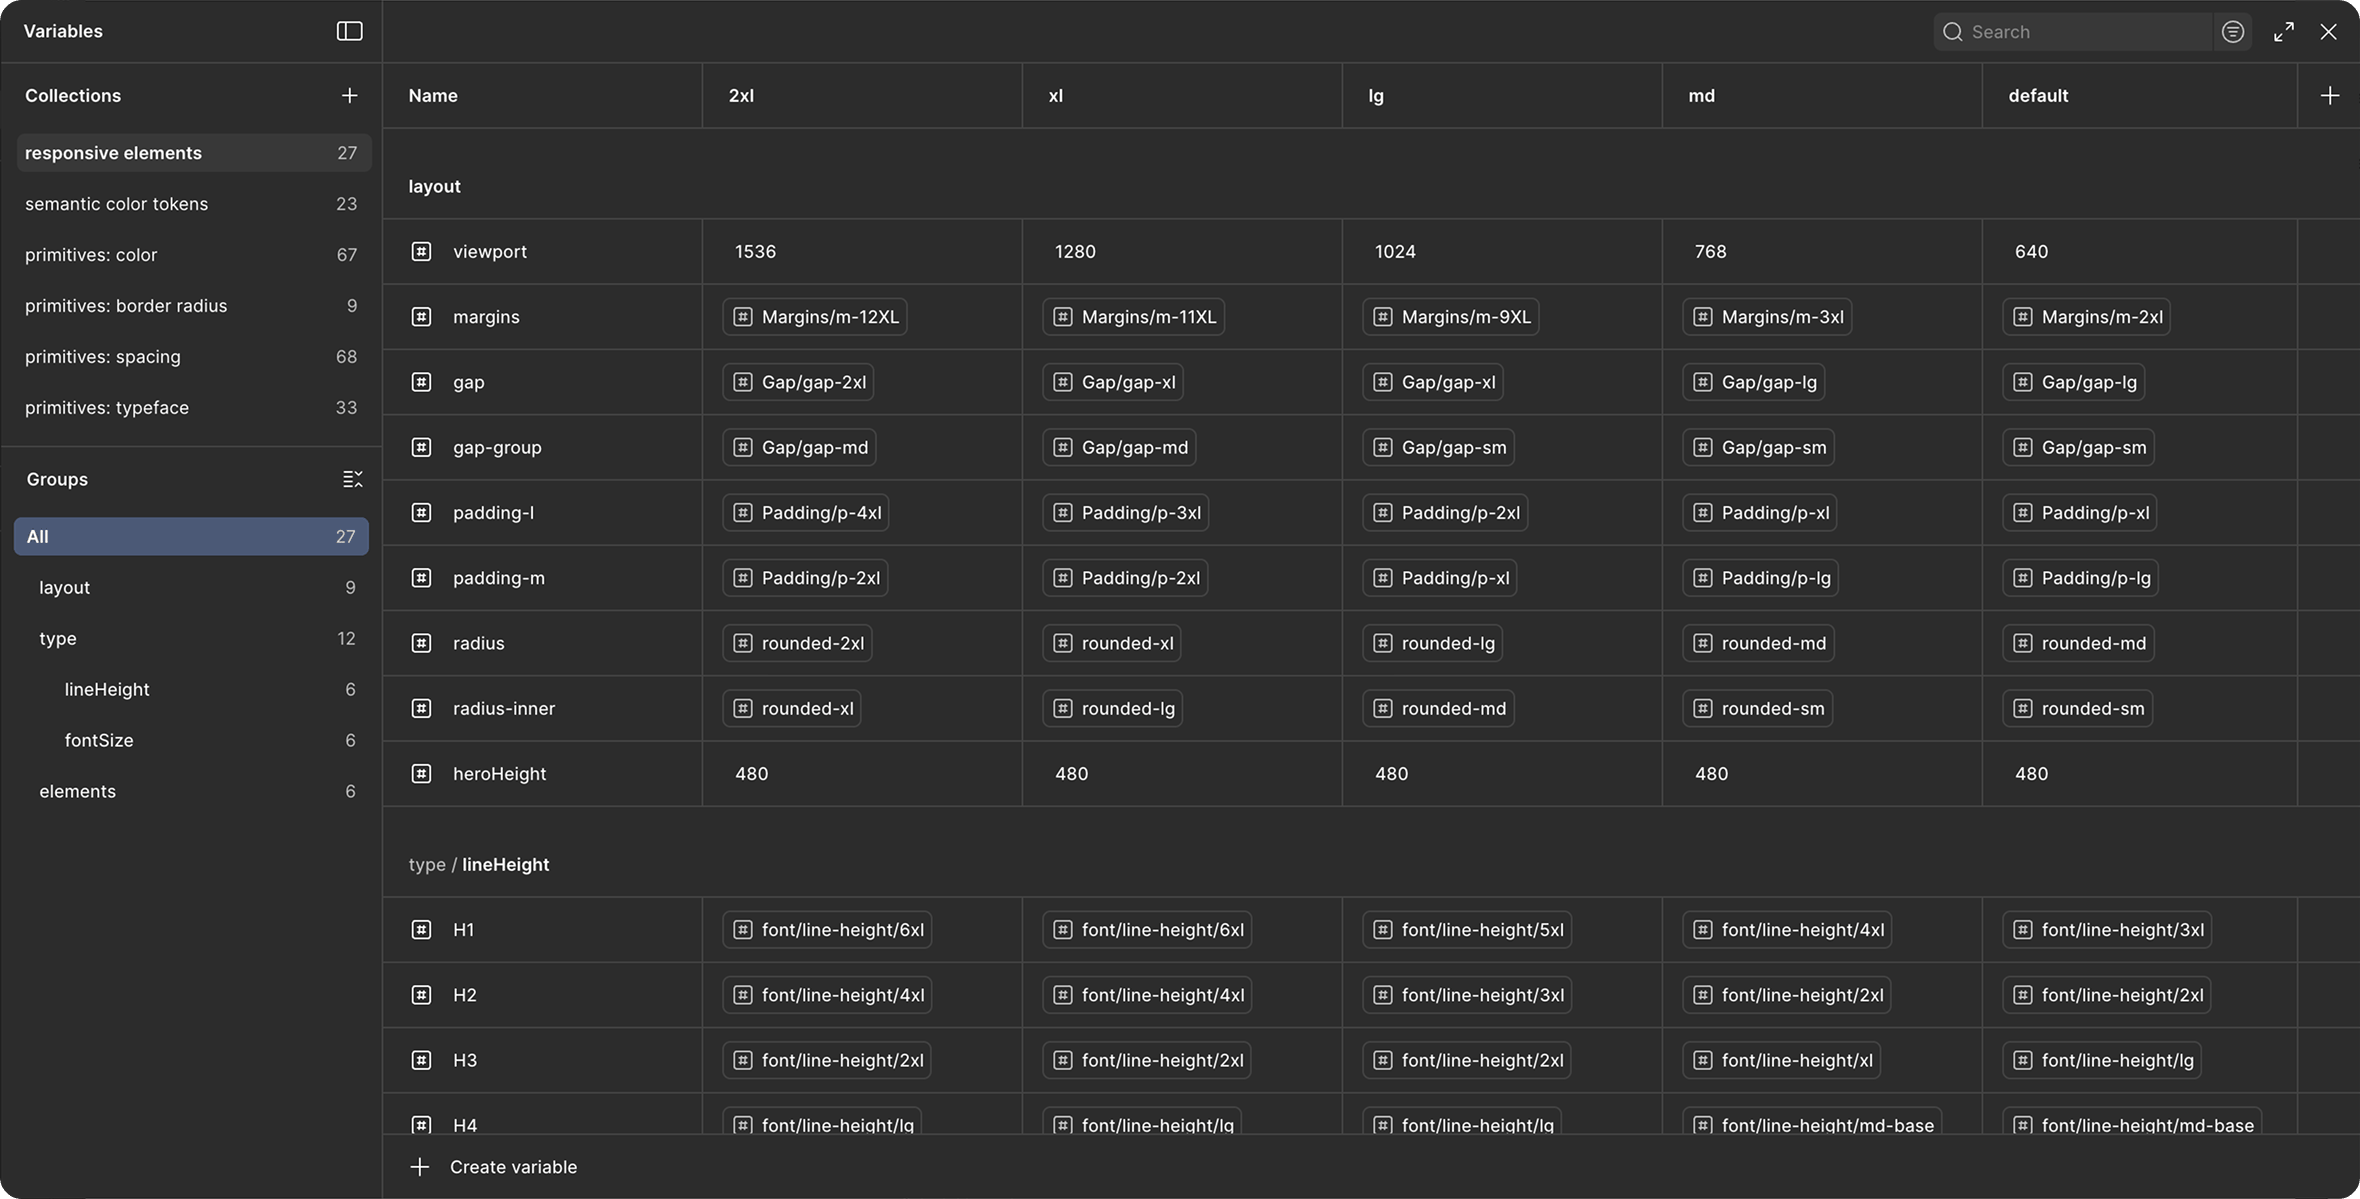Close the variables window
This screenshot has height=1199, width=2360.
tap(2328, 32)
